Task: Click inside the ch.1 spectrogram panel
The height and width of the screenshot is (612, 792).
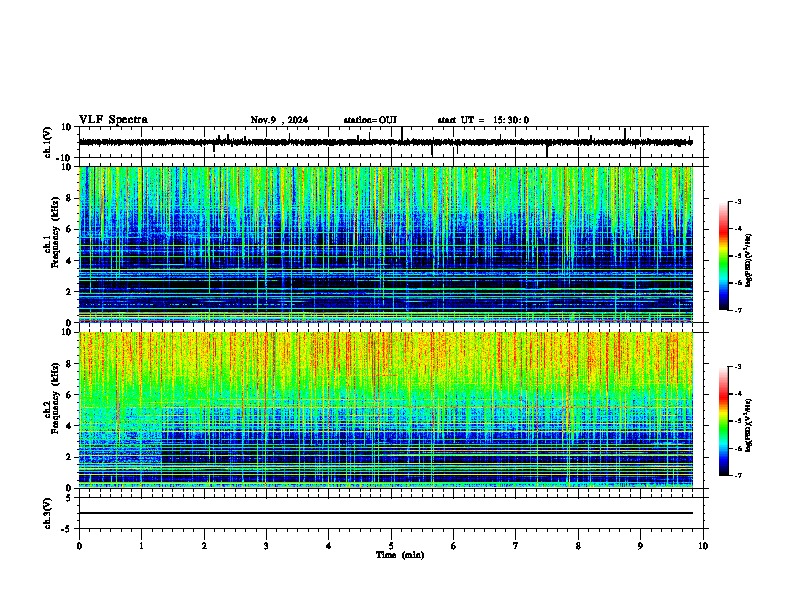Action: [x=386, y=244]
